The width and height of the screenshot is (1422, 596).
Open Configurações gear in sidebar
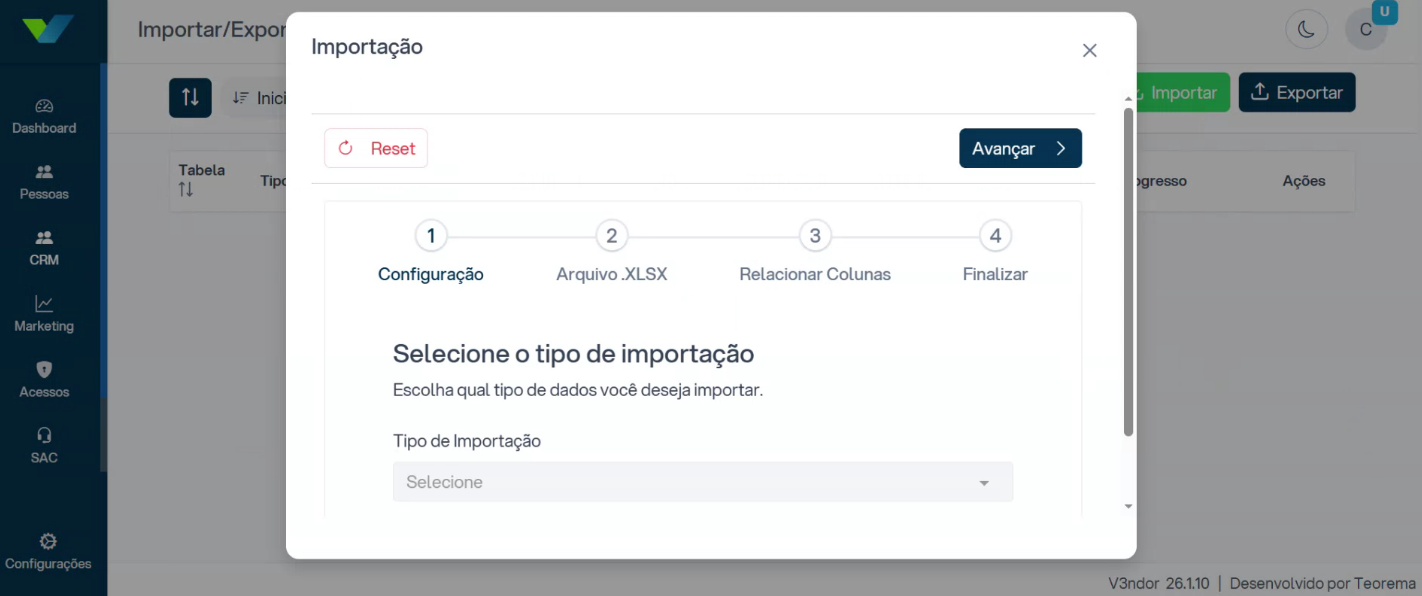click(48, 552)
